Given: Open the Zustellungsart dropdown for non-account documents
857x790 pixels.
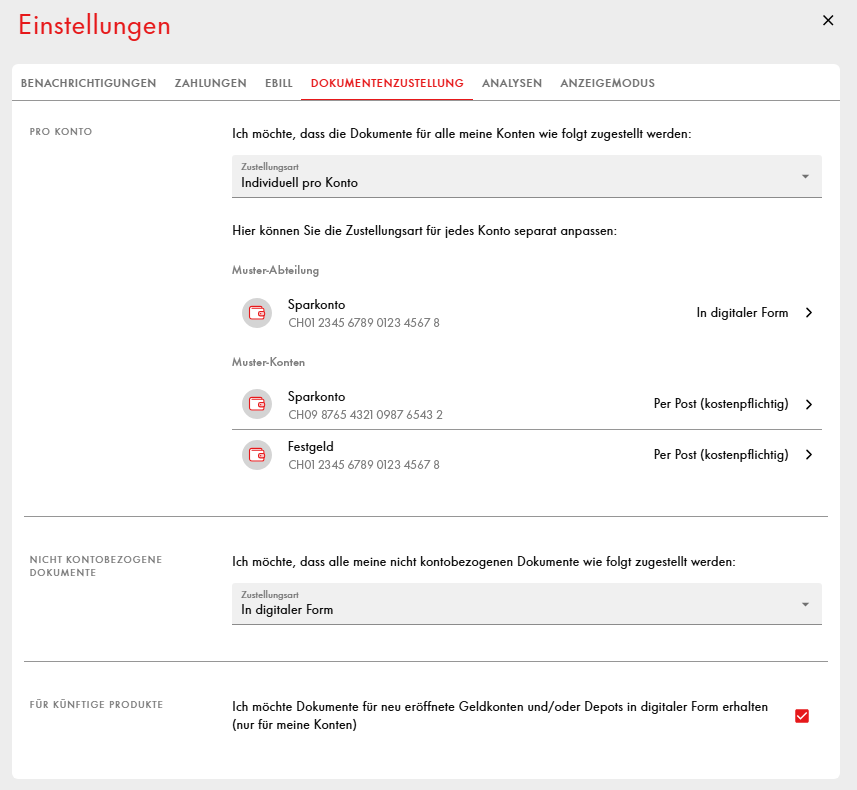Looking at the screenshot, I should click(526, 604).
